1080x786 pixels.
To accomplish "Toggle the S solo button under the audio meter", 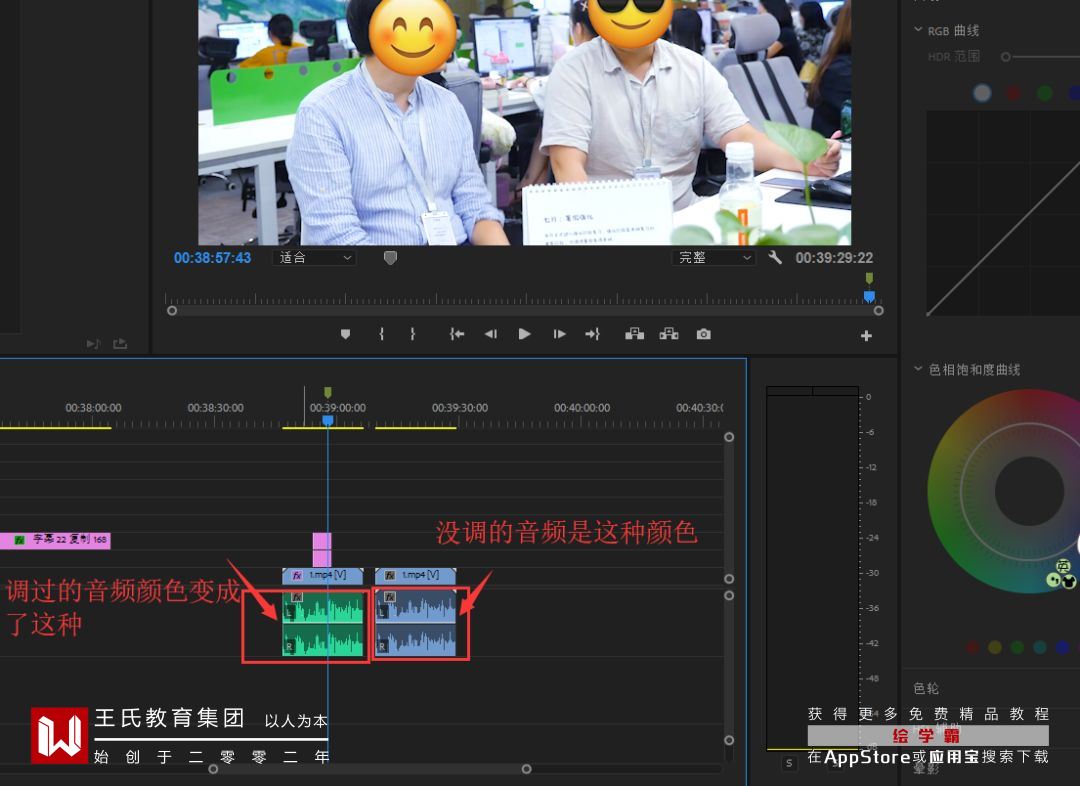I will (789, 763).
